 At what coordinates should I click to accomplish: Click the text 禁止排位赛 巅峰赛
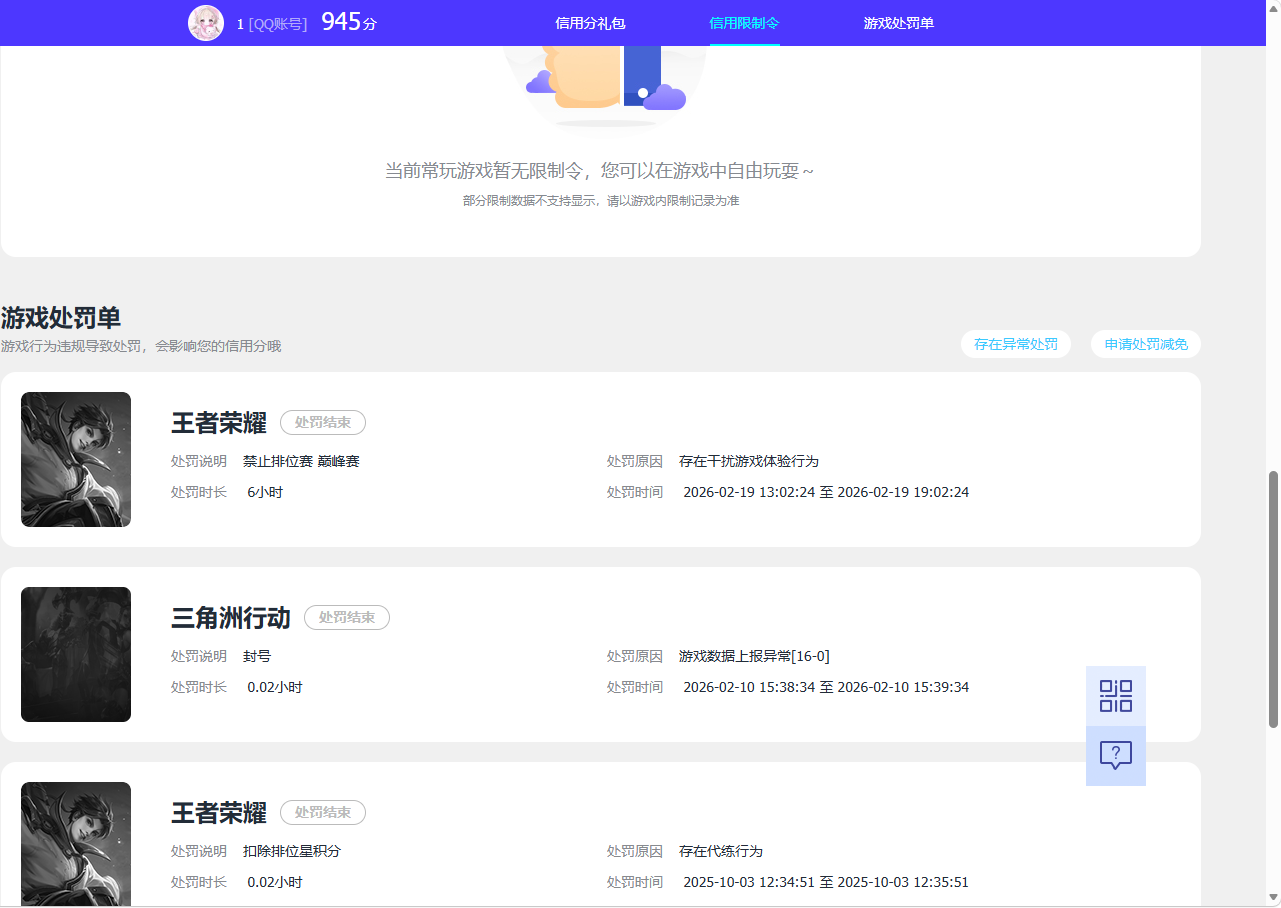tap(301, 462)
